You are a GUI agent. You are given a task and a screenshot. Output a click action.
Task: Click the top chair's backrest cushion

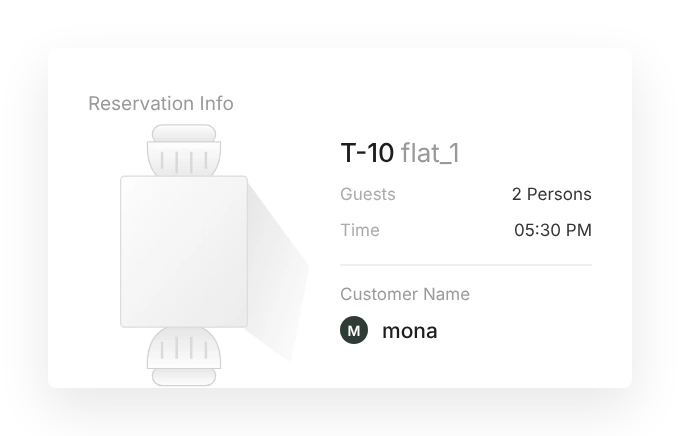click(184, 133)
